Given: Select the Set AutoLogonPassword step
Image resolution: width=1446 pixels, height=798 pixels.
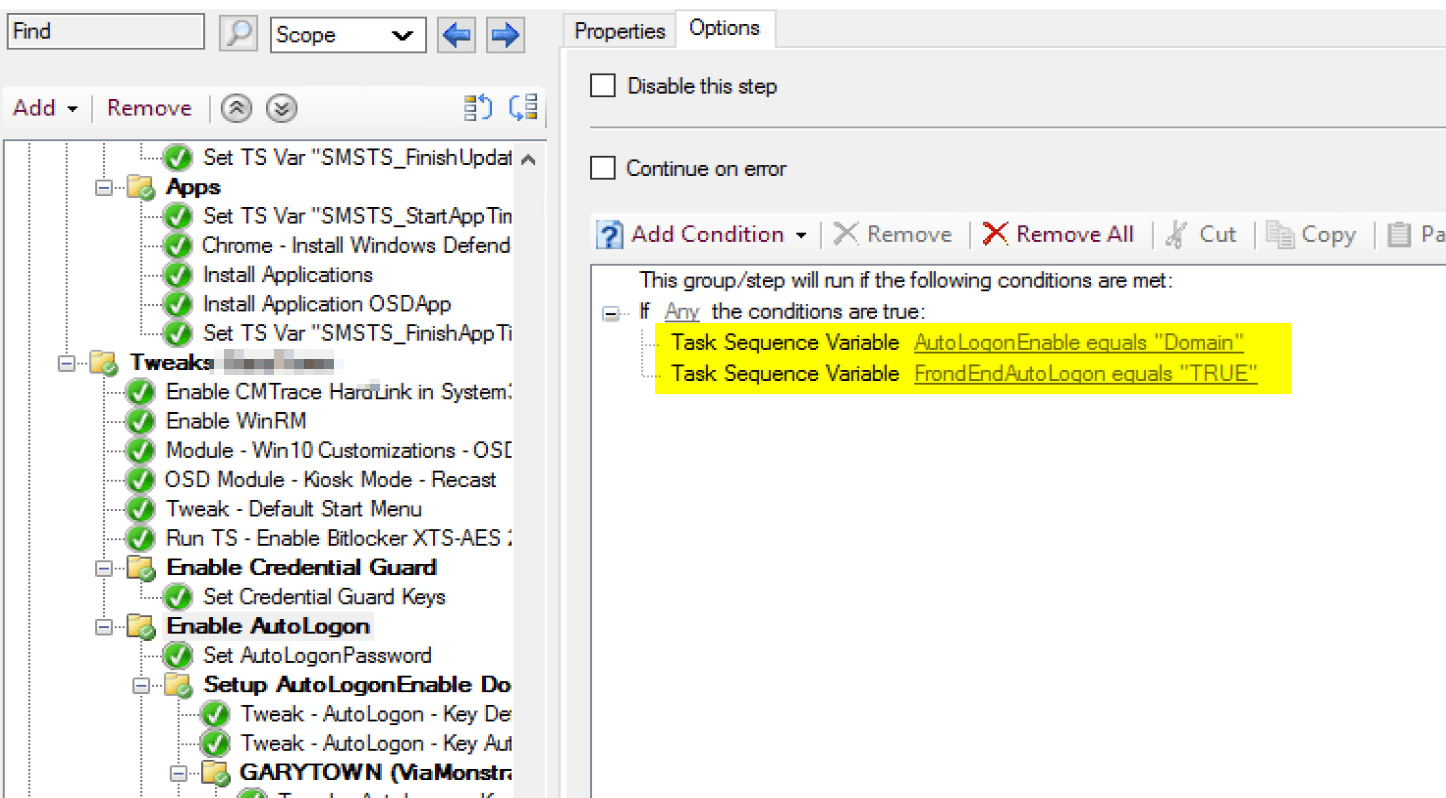Looking at the screenshot, I should pos(316,656).
